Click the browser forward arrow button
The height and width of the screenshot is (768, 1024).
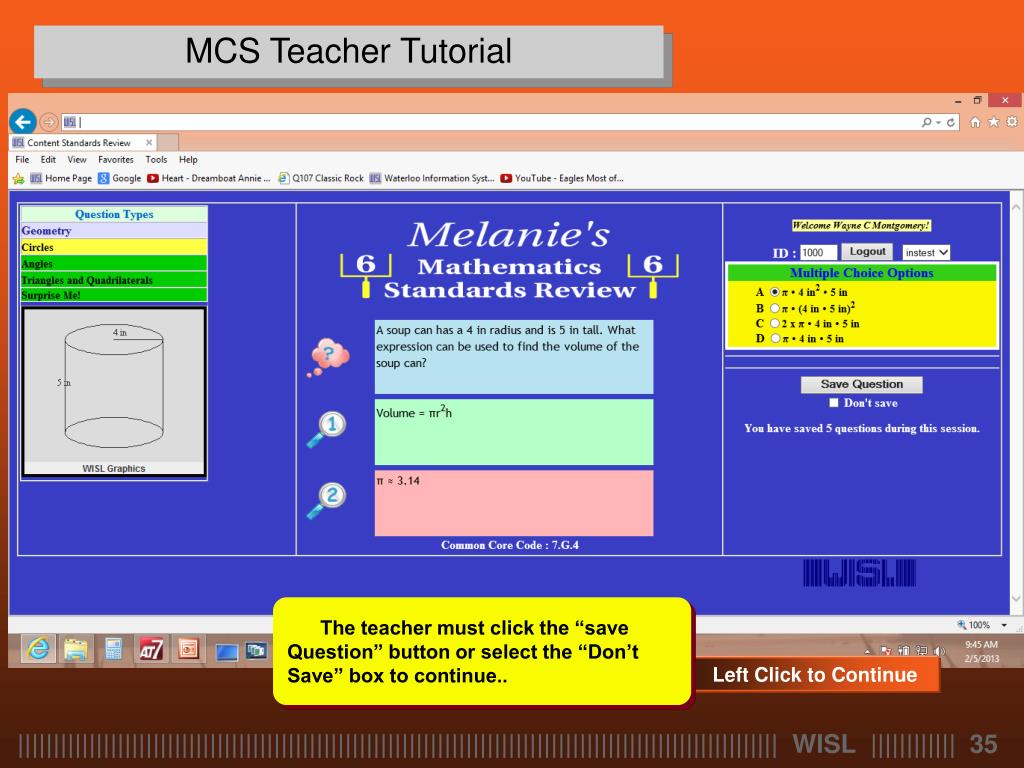click(48, 121)
